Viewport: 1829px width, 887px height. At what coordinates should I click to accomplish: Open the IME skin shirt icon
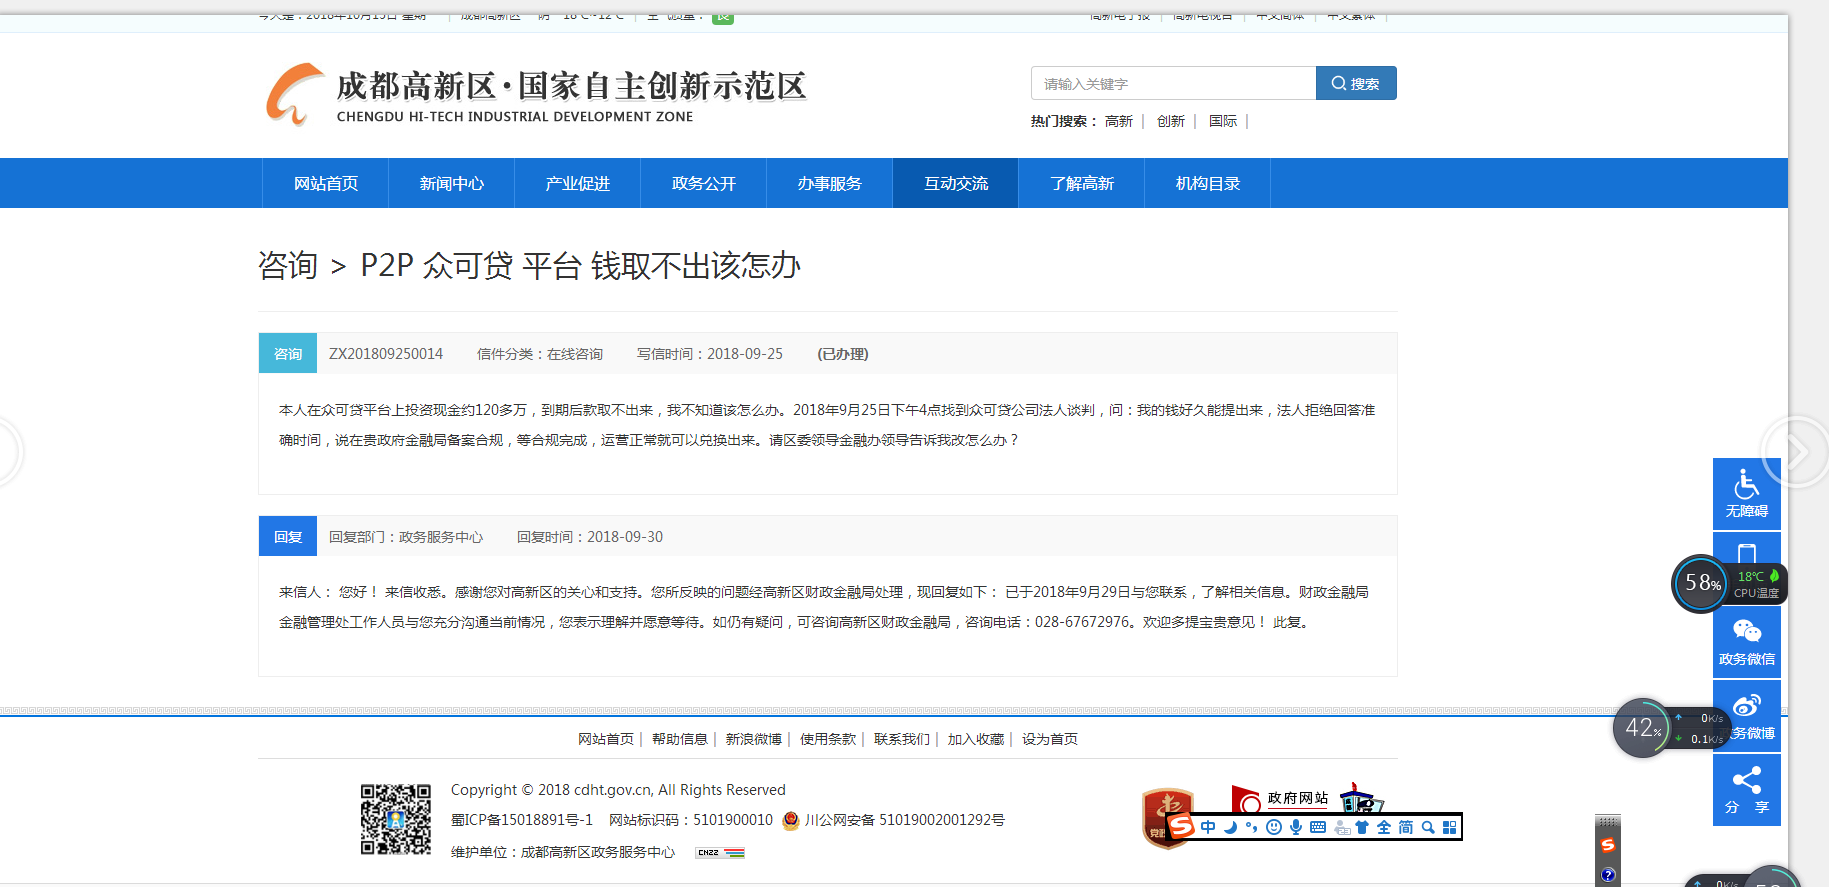click(x=1361, y=827)
